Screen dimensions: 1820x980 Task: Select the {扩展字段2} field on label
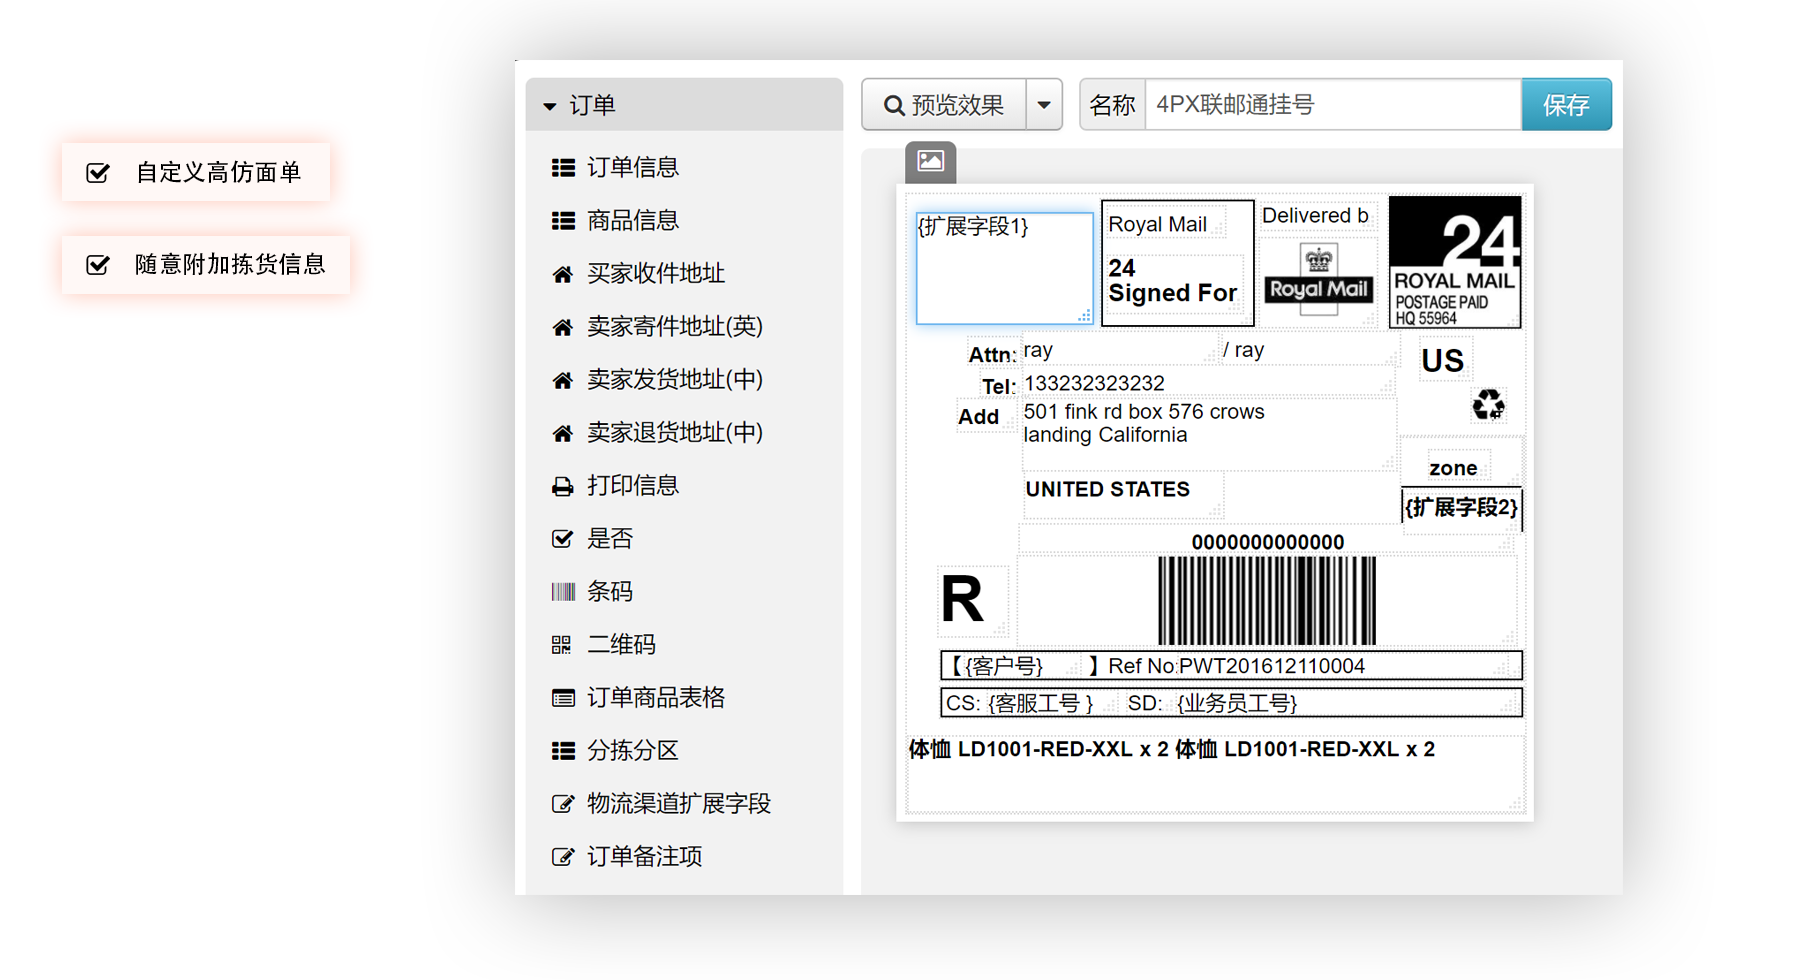point(1461,508)
